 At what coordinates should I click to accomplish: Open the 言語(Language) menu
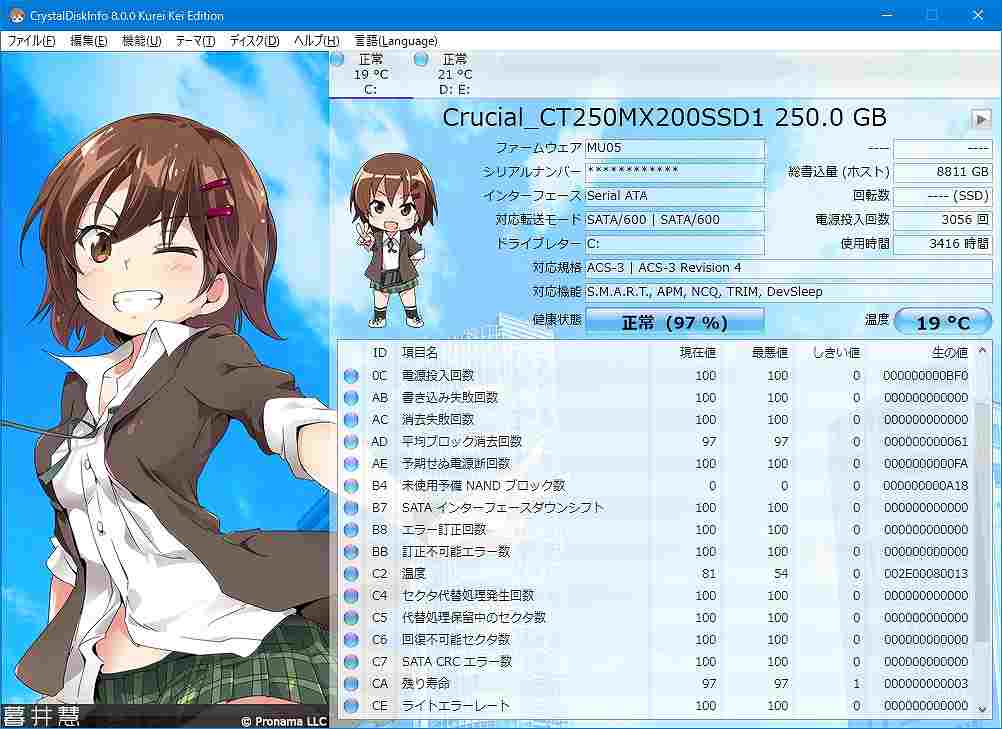pos(396,41)
